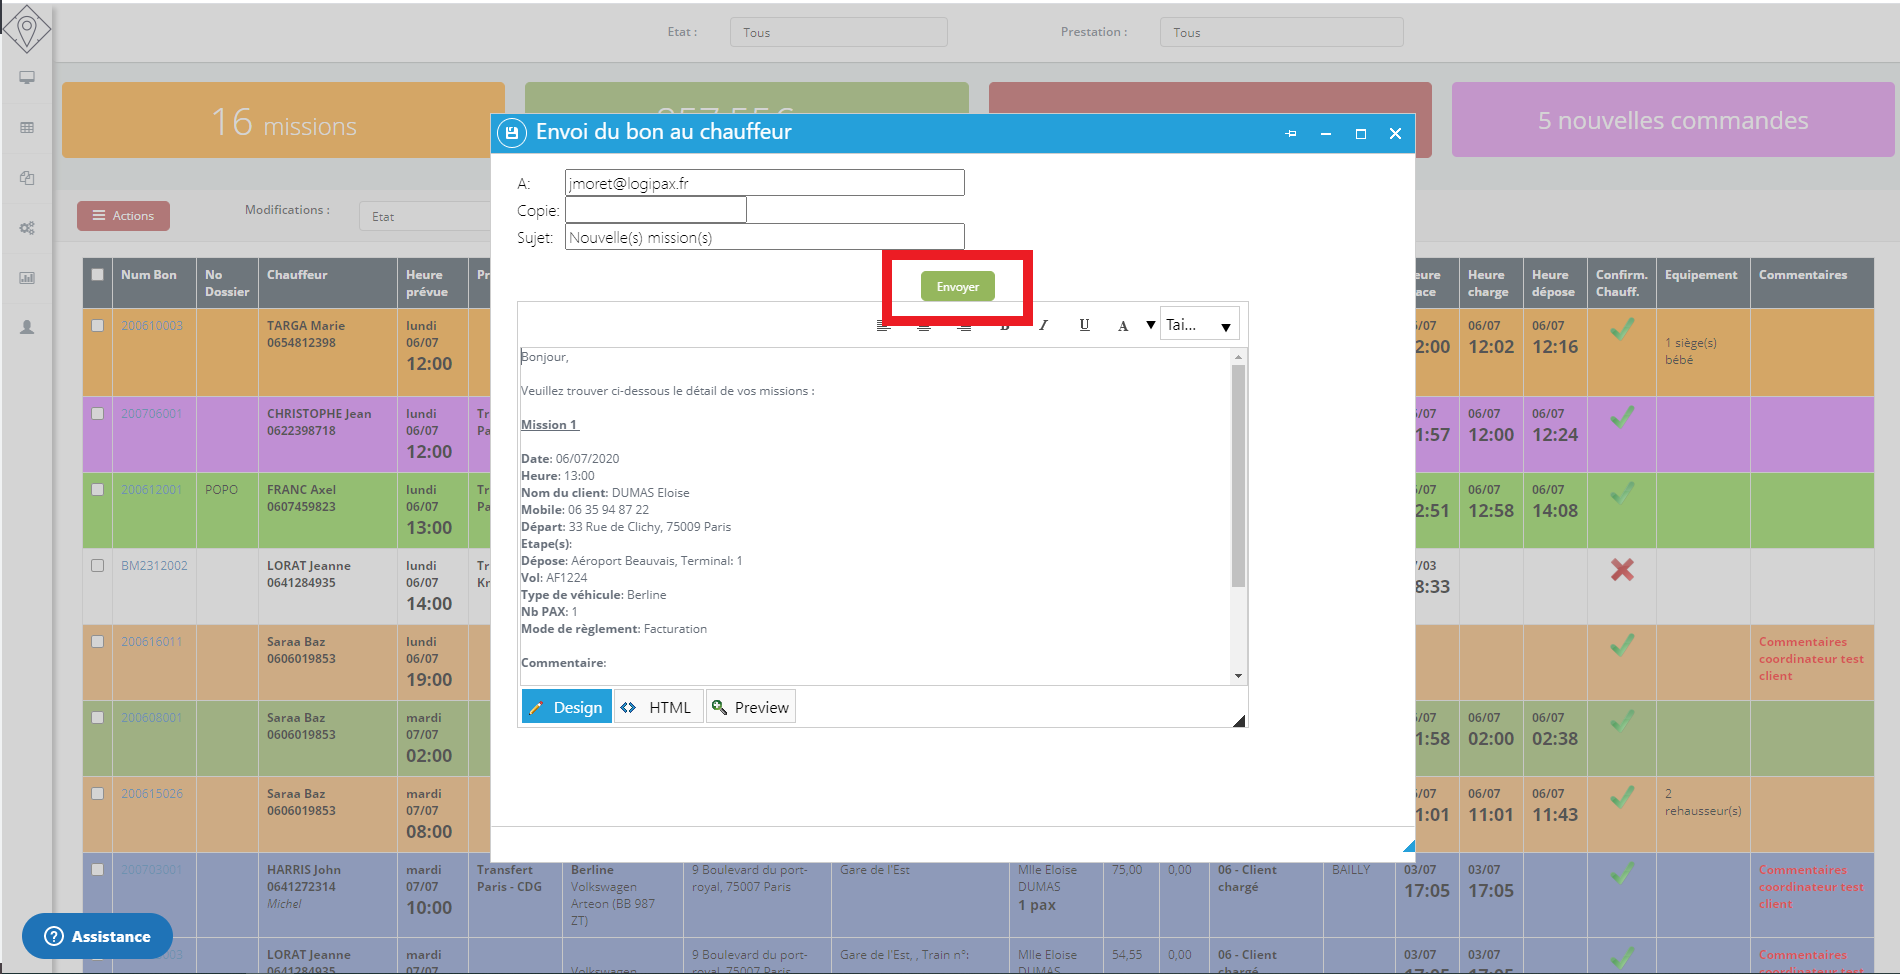Open the monitor icon in left sidebar
Image resolution: width=1900 pixels, height=974 pixels.
[27, 78]
